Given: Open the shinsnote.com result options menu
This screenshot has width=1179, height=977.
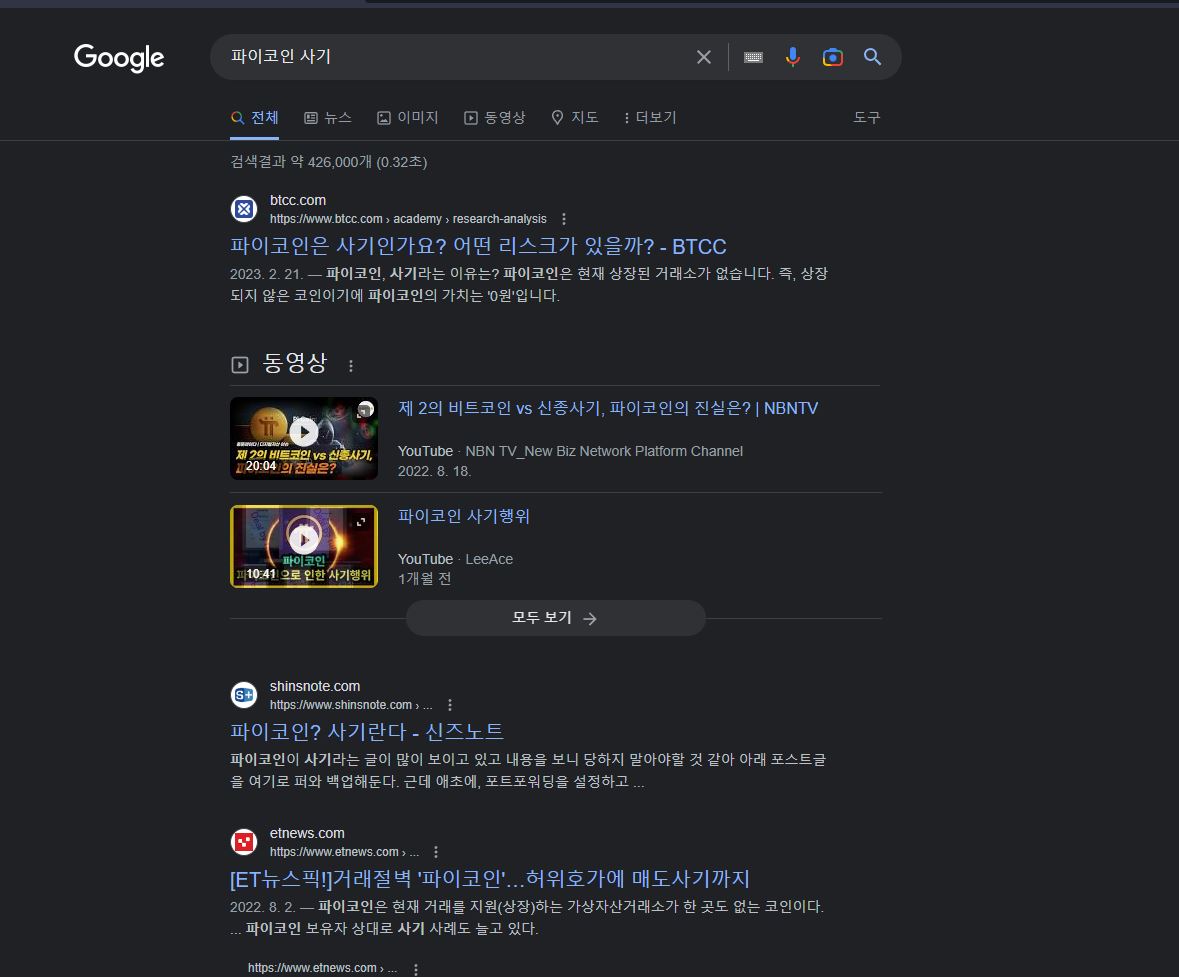Looking at the screenshot, I should 450,705.
